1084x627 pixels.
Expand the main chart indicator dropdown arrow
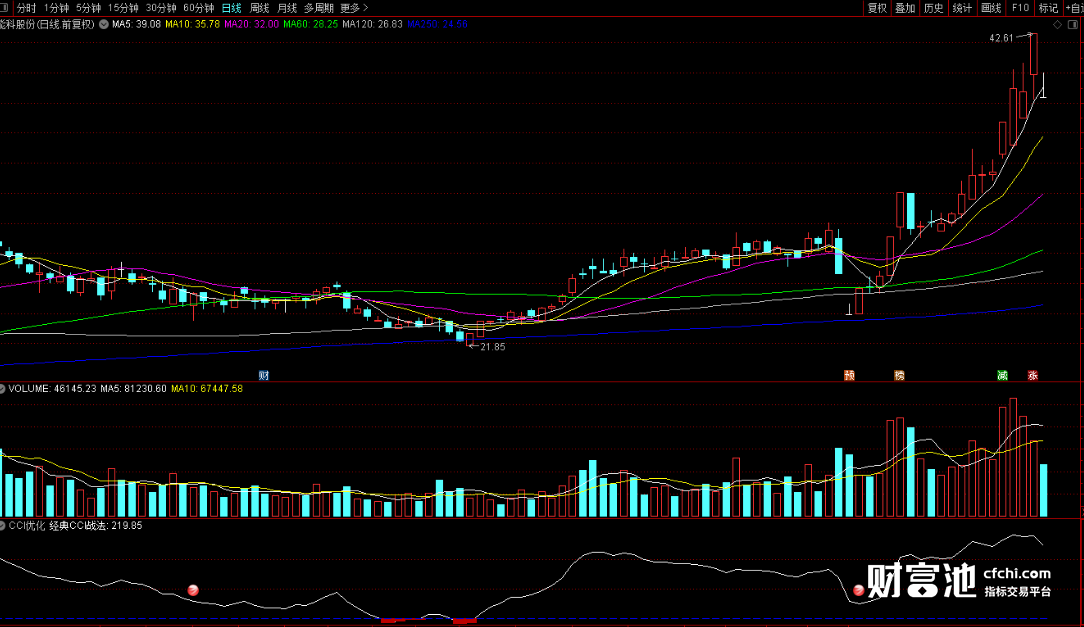[x=104, y=24]
